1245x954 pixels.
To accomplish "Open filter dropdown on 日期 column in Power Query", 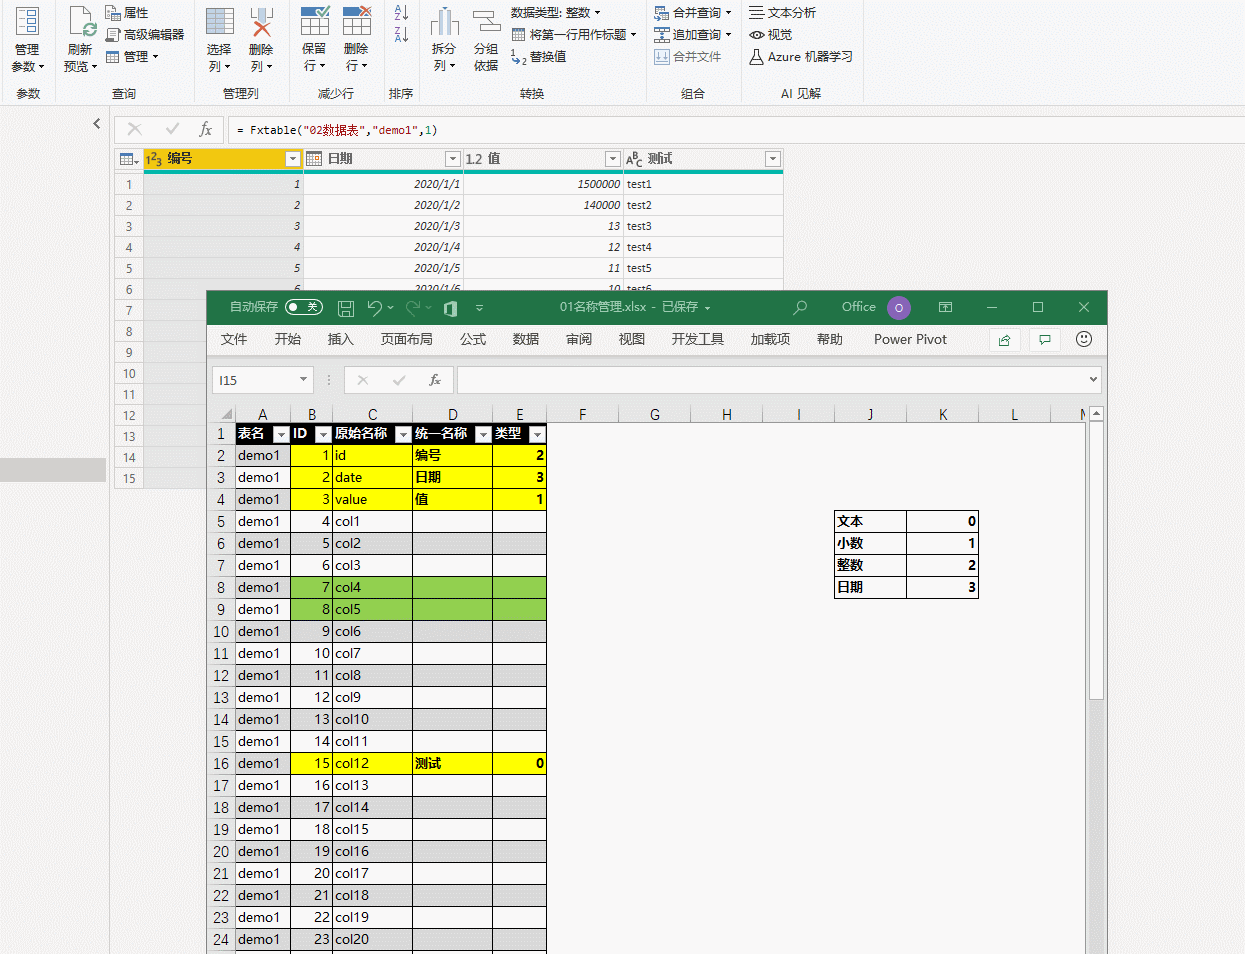I will click(452, 159).
